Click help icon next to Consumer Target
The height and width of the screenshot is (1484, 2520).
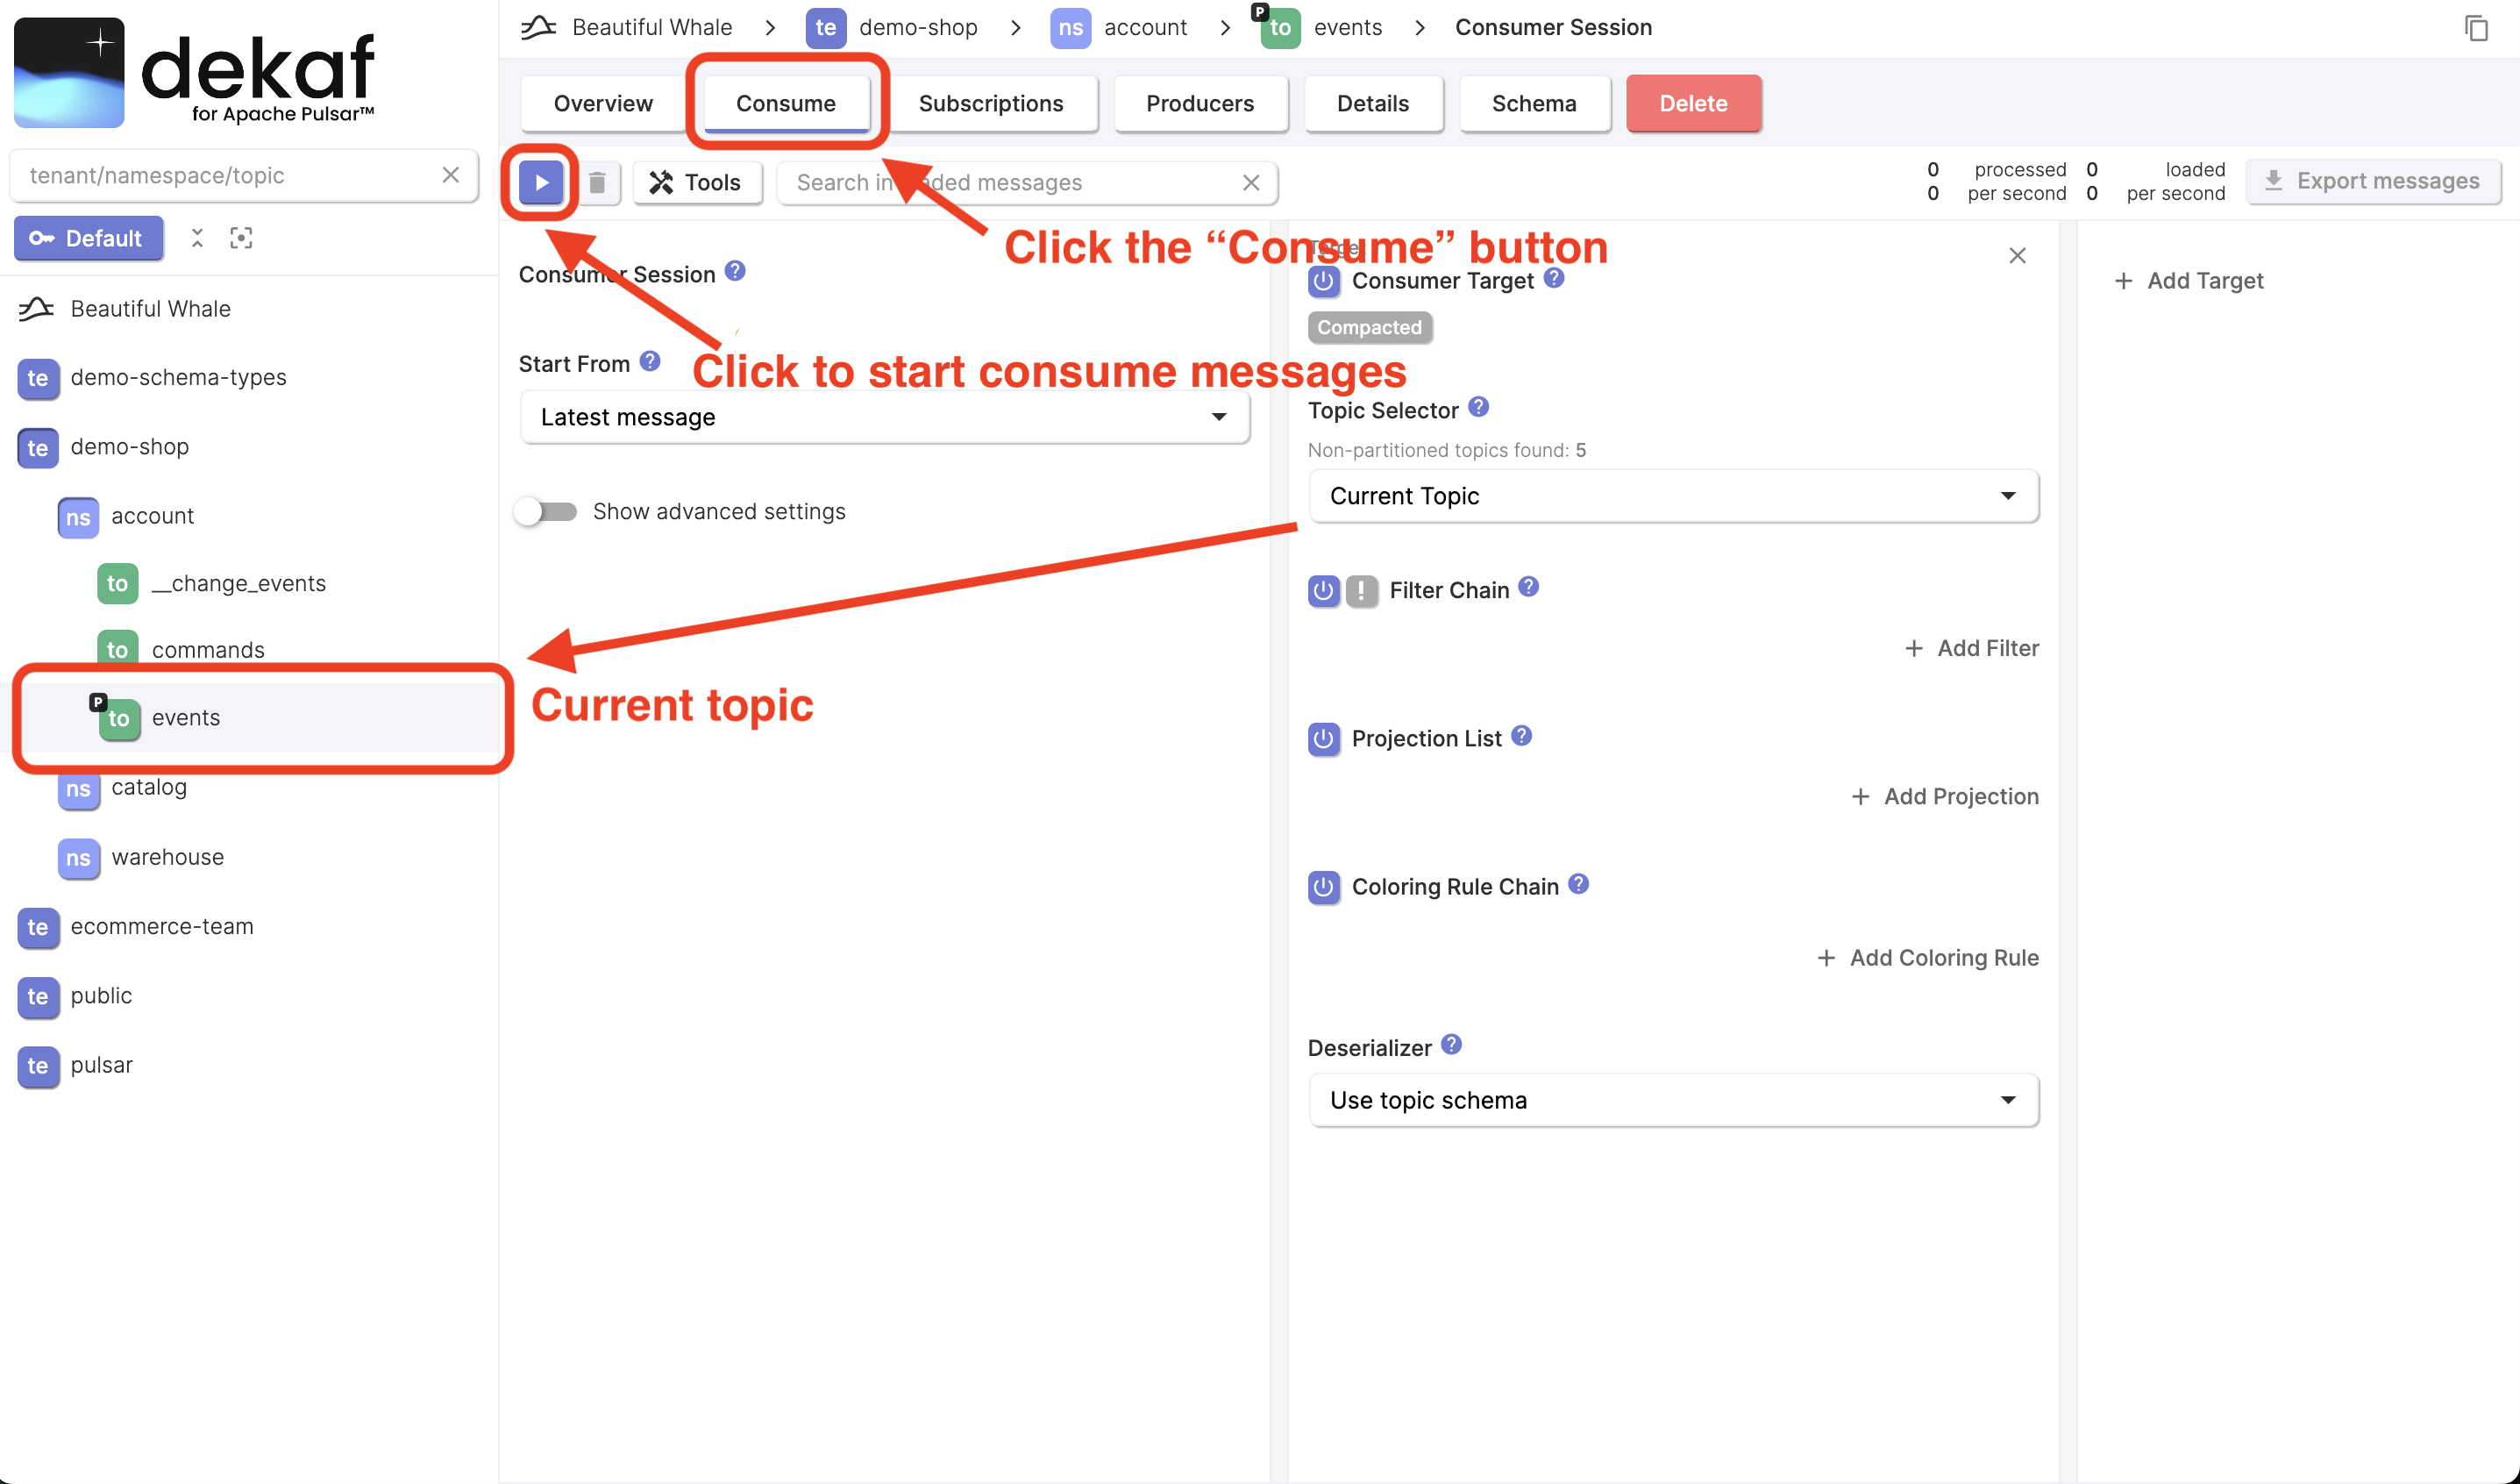pos(1553,278)
